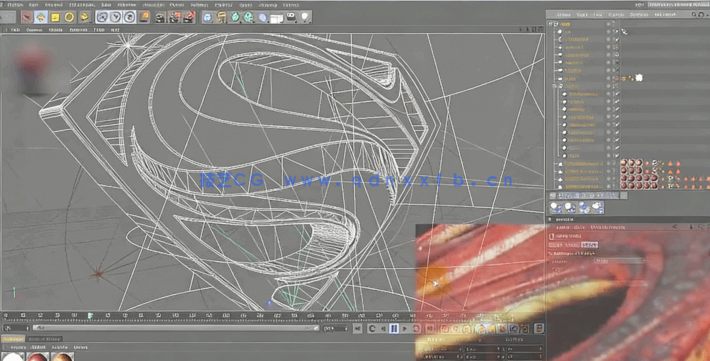Open the viewport Panel menu
Screen dimensions: 710x361
[x=115, y=30]
